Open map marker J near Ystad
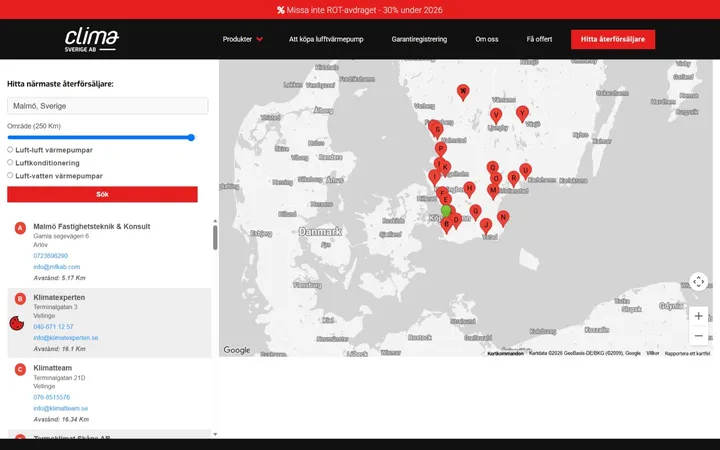Viewport: 720px width, 450px height. coord(486,225)
